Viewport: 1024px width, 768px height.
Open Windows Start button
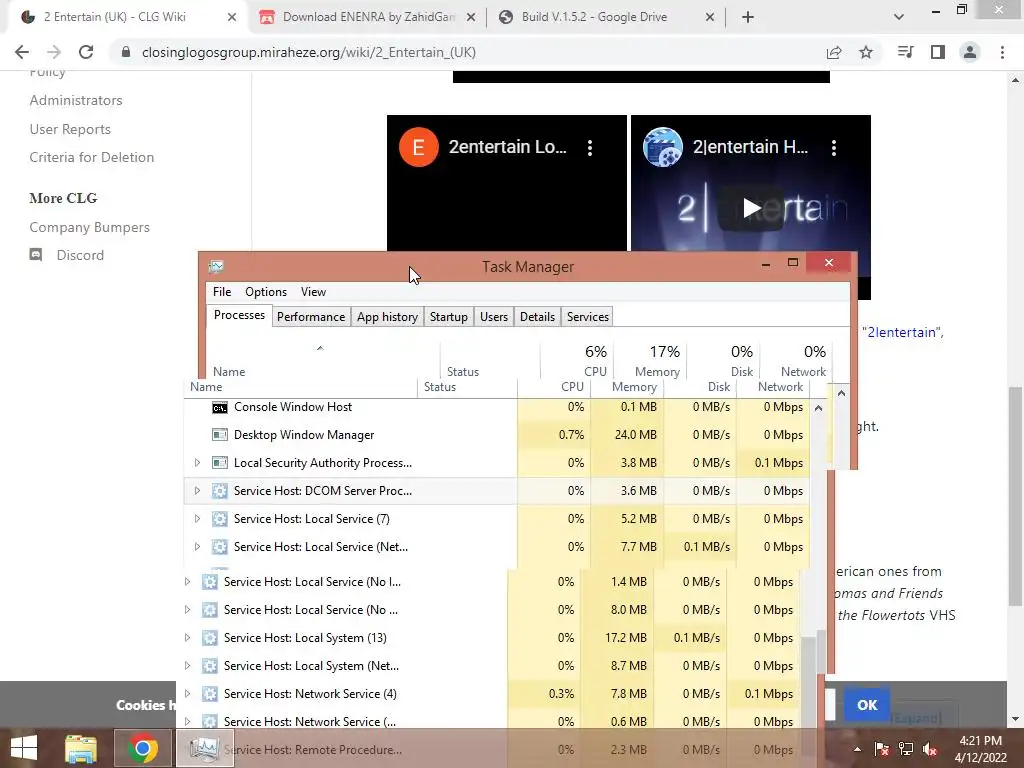point(24,748)
